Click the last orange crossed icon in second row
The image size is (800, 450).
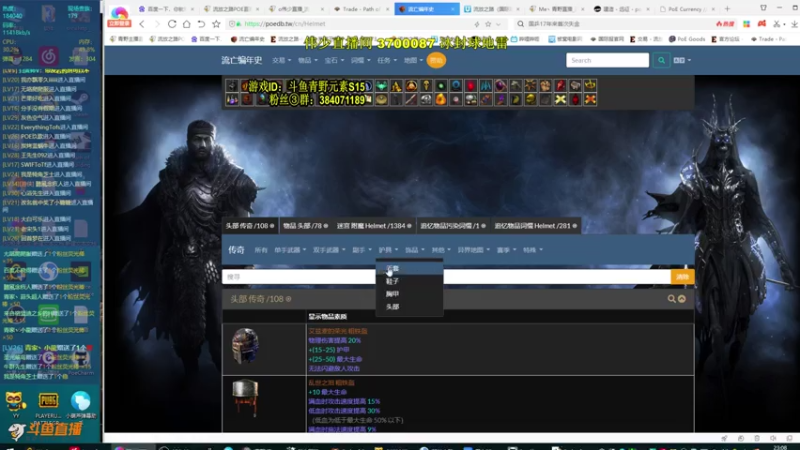point(590,99)
